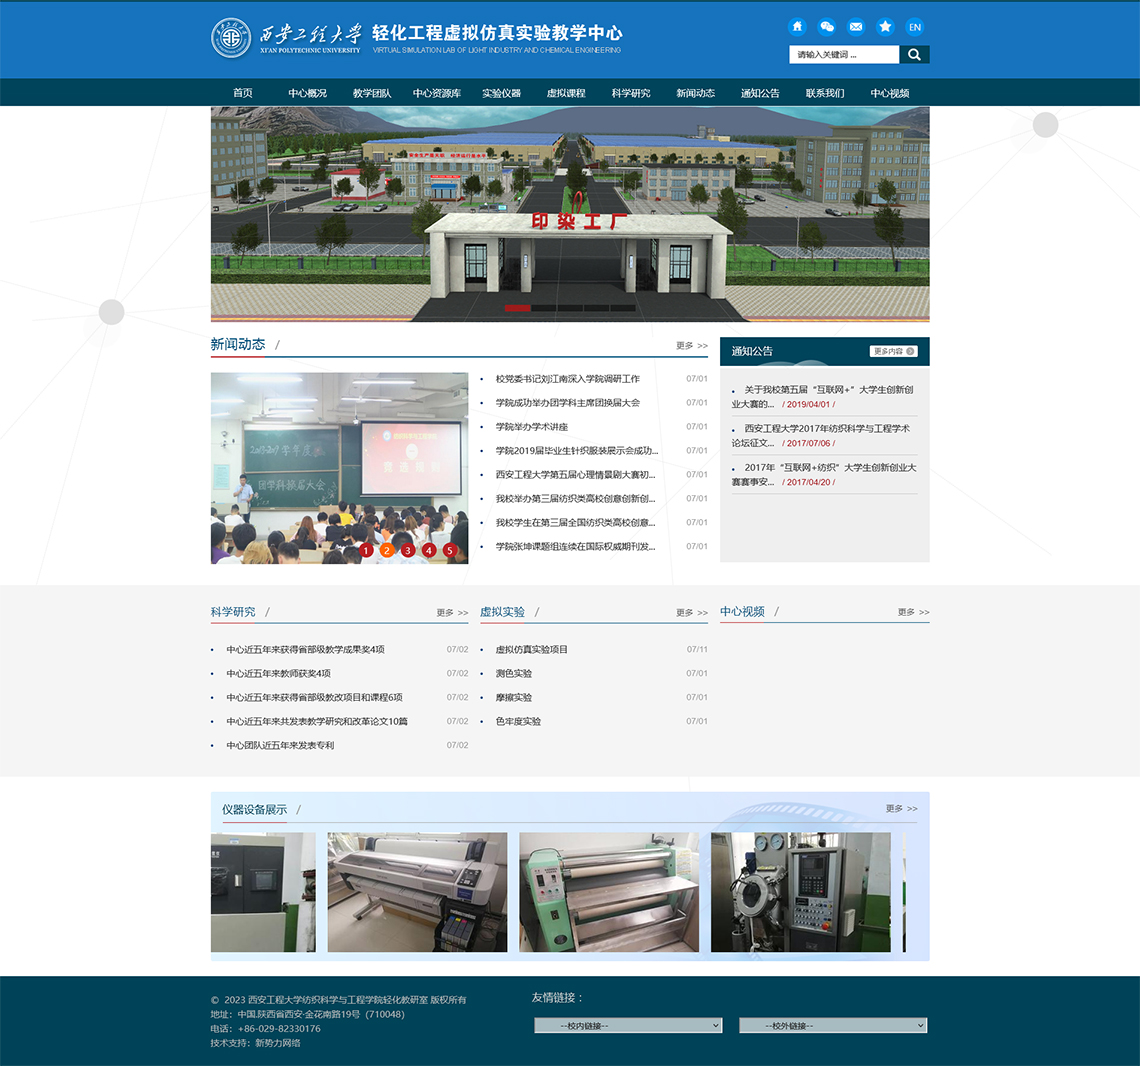Select news slide indicator 1
This screenshot has height=1066, width=1140.
click(x=366, y=550)
